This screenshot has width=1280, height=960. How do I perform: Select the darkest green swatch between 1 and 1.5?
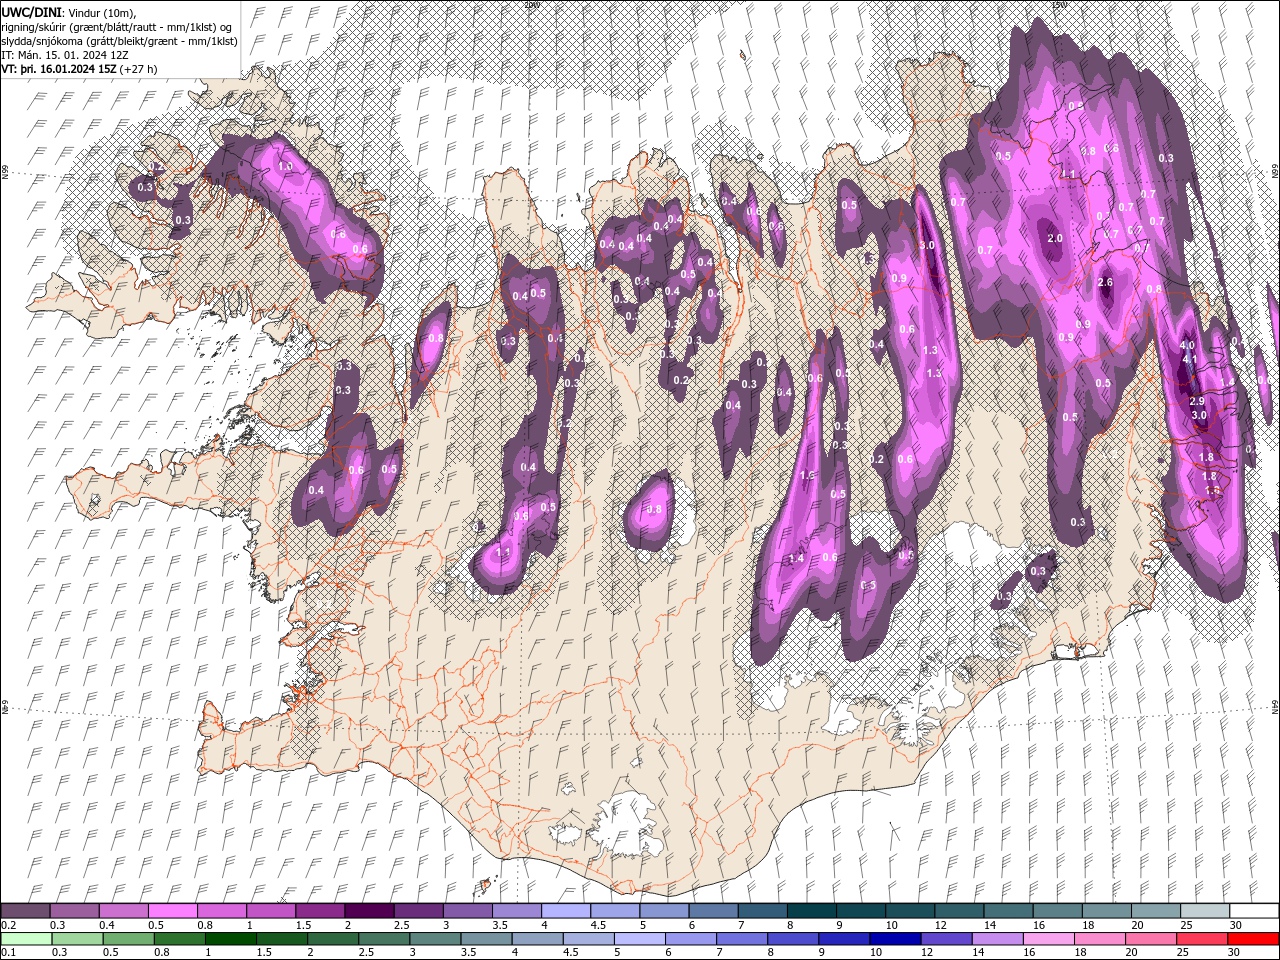pyautogui.click(x=230, y=939)
